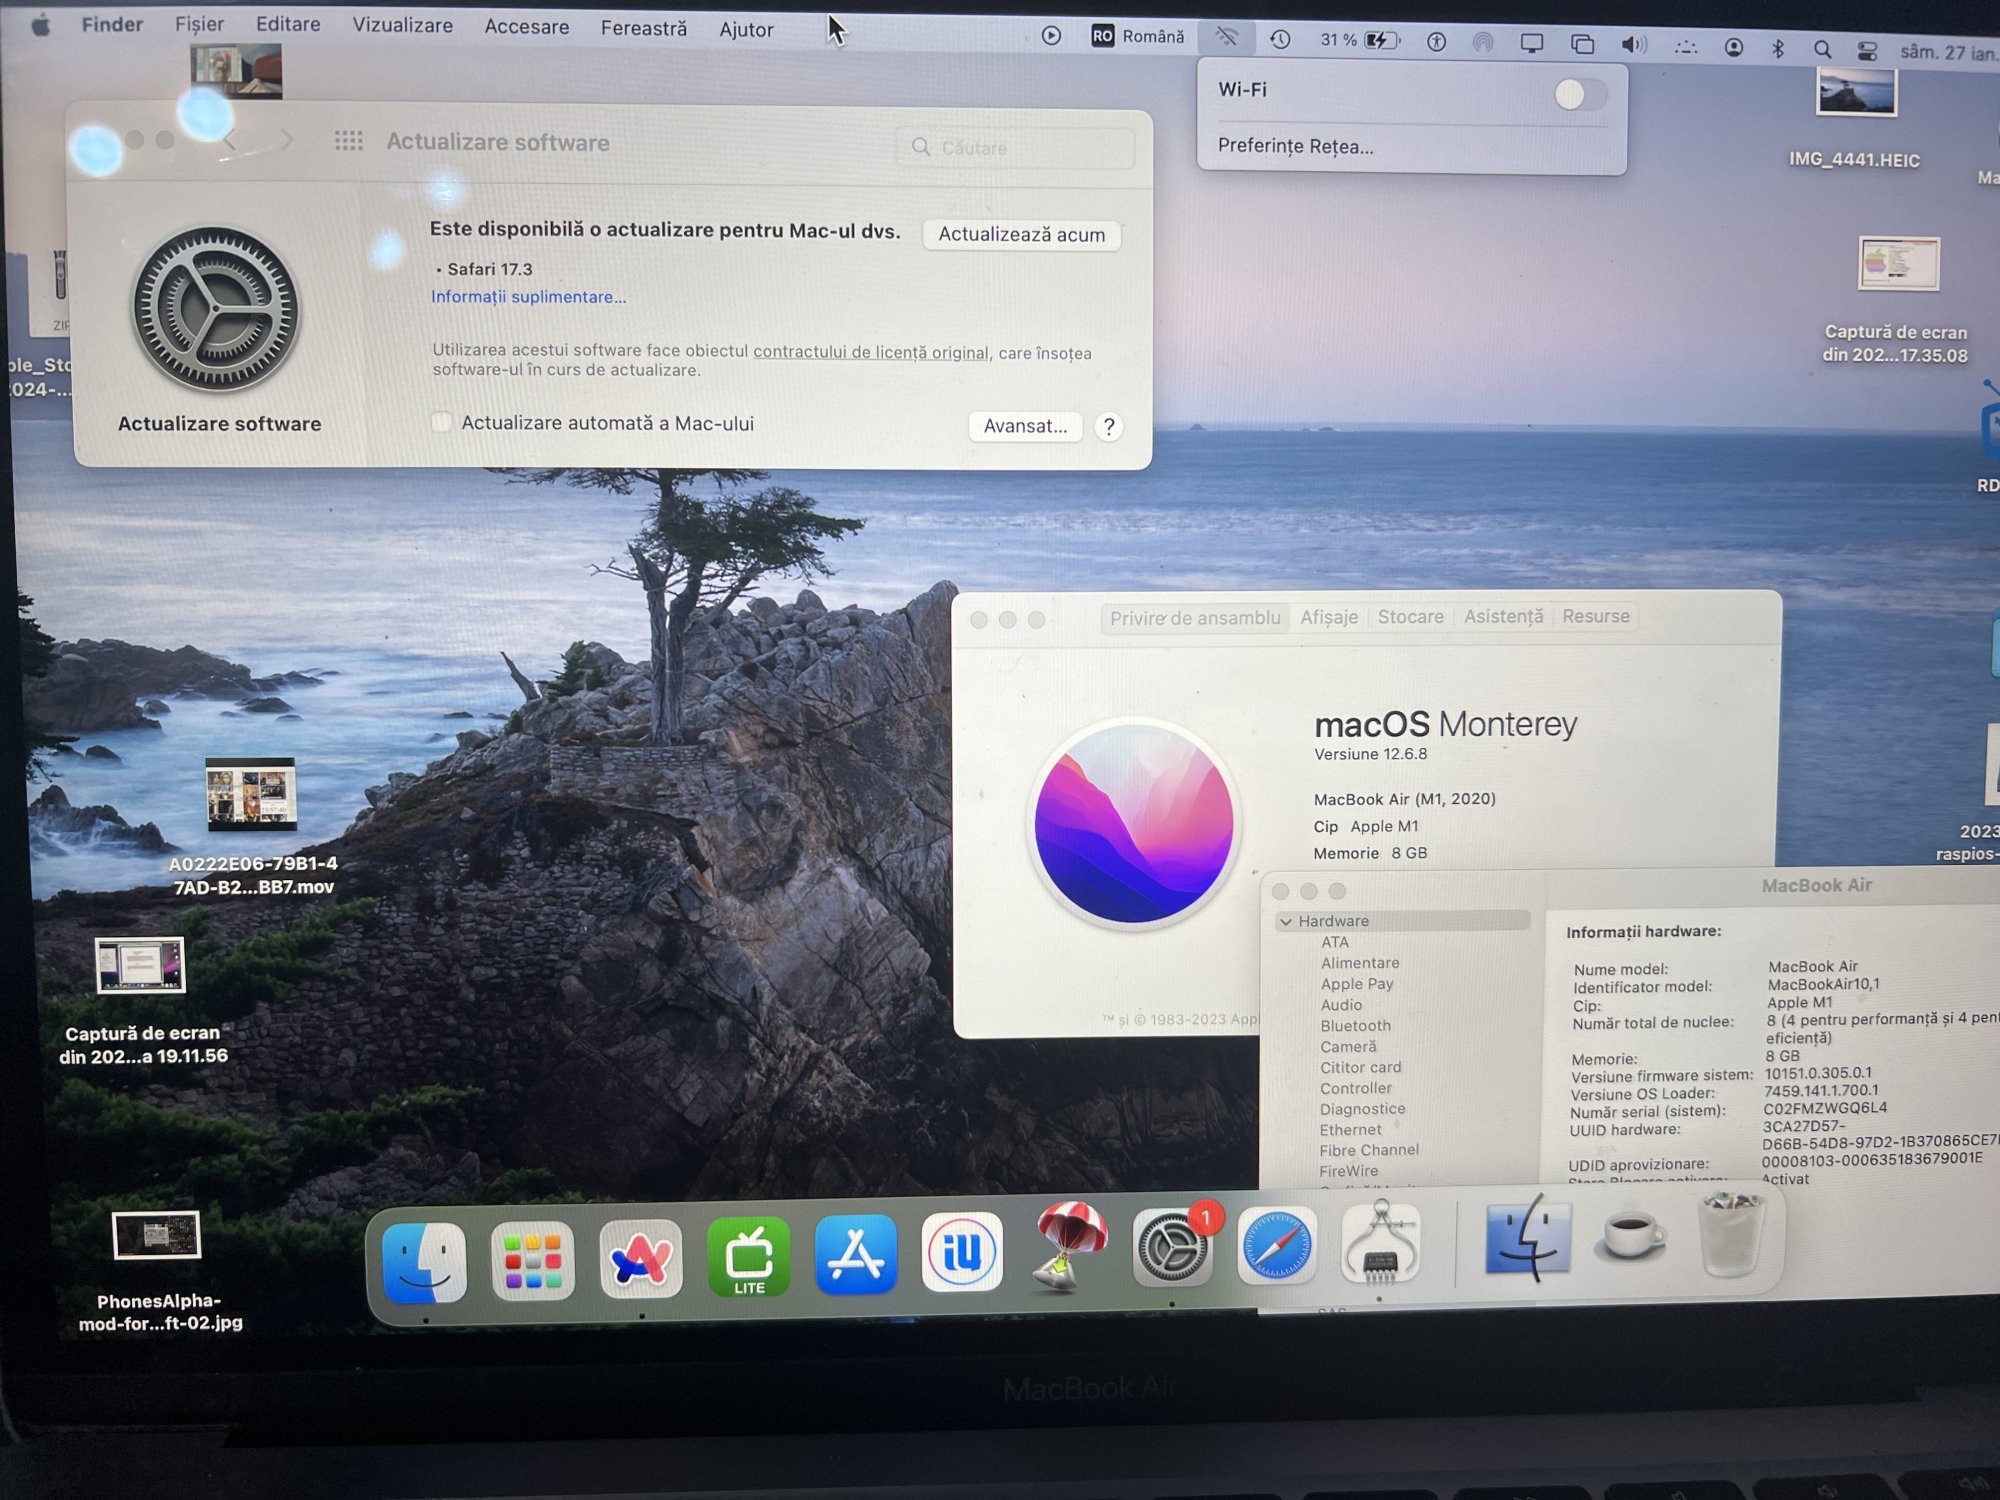
Task: Select Captură de ecran 19.11.56 file
Action: click(x=142, y=1001)
